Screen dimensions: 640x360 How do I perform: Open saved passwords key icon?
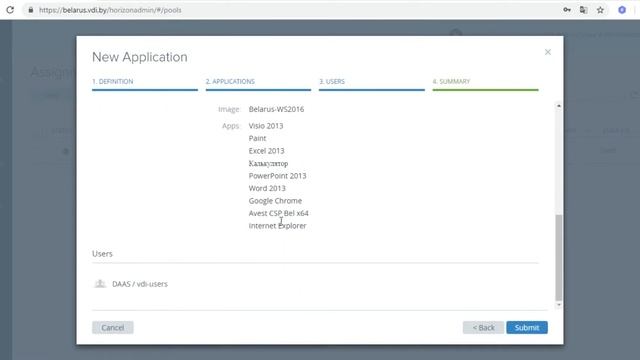(x=567, y=10)
